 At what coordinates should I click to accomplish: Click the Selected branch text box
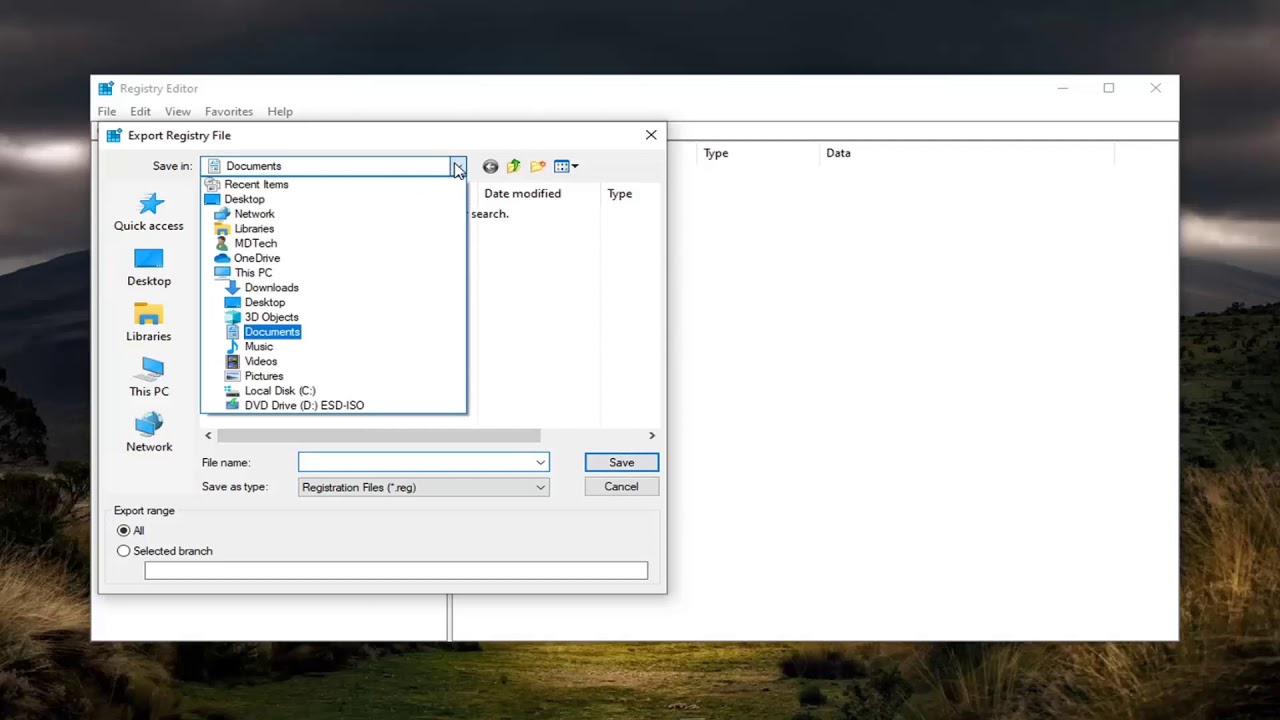396,571
